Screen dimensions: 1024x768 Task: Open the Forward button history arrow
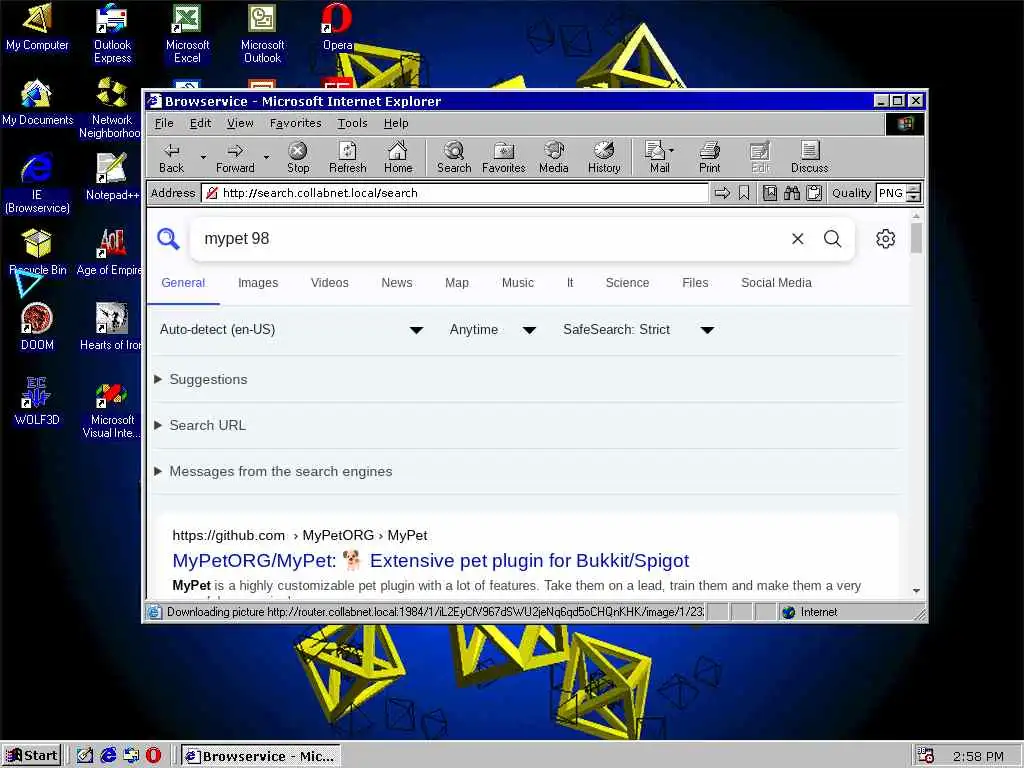pos(266,157)
